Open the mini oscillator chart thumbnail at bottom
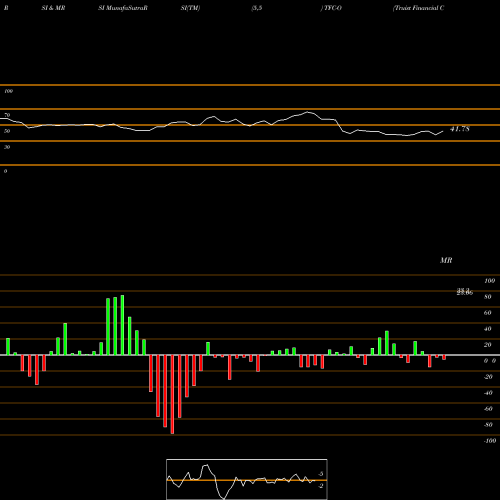This screenshot has height=500, width=500. coord(247,479)
